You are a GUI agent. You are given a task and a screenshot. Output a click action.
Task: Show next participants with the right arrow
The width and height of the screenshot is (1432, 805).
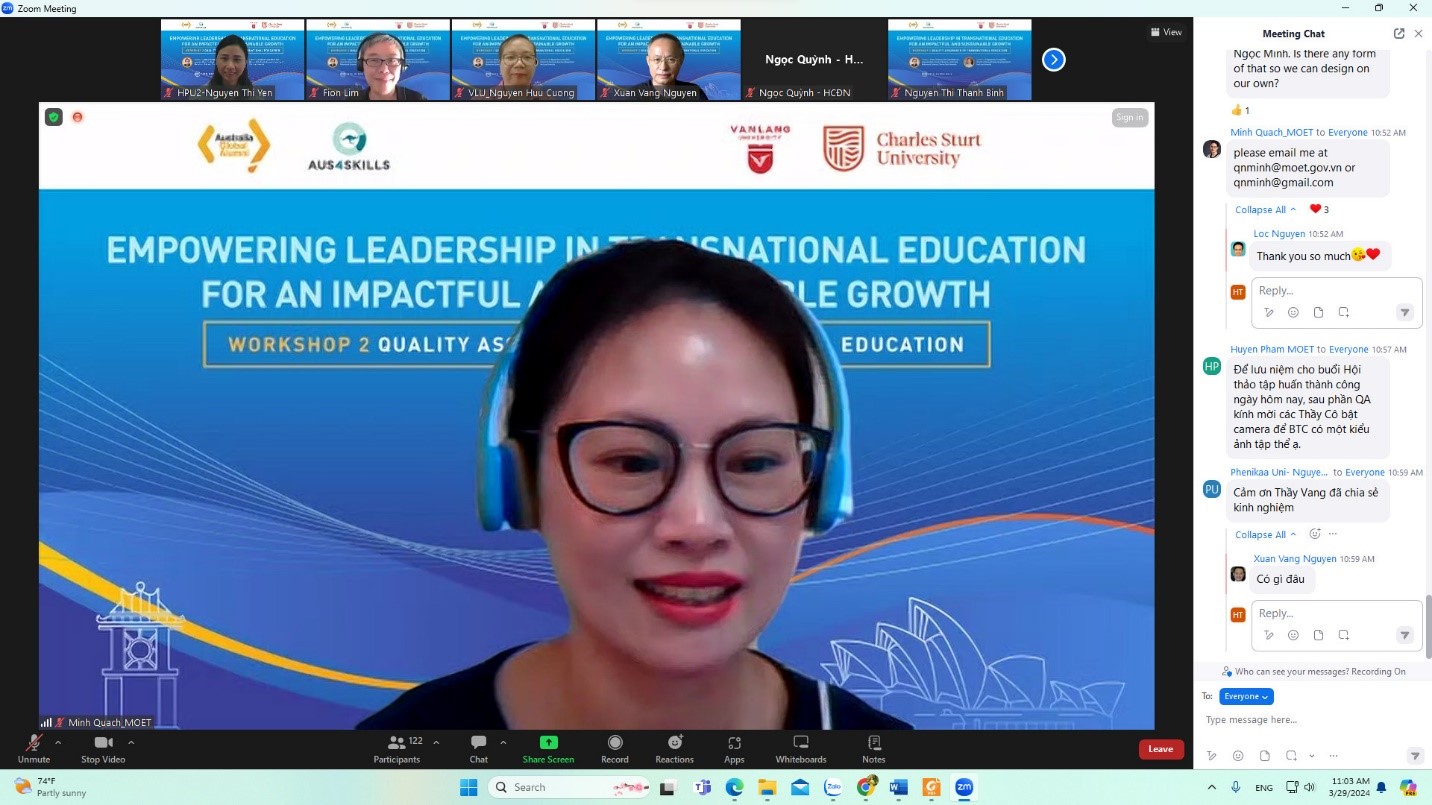(1053, 60)
